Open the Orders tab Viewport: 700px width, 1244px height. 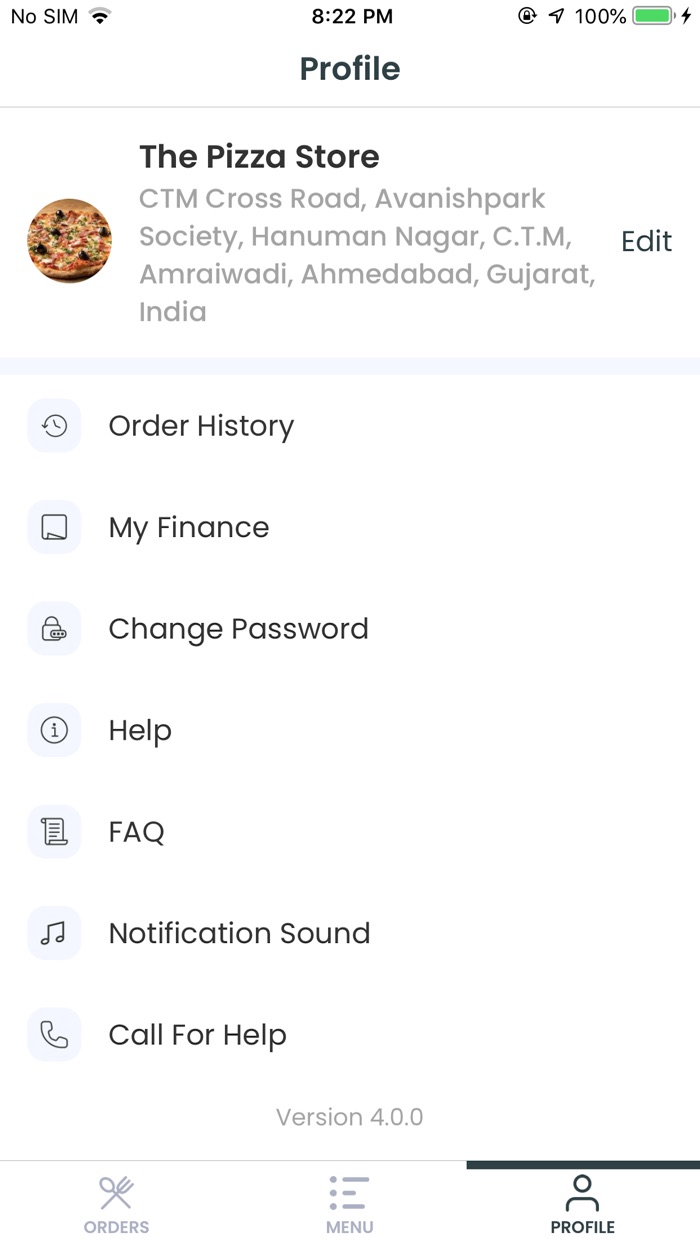(x=117, y=1204)
